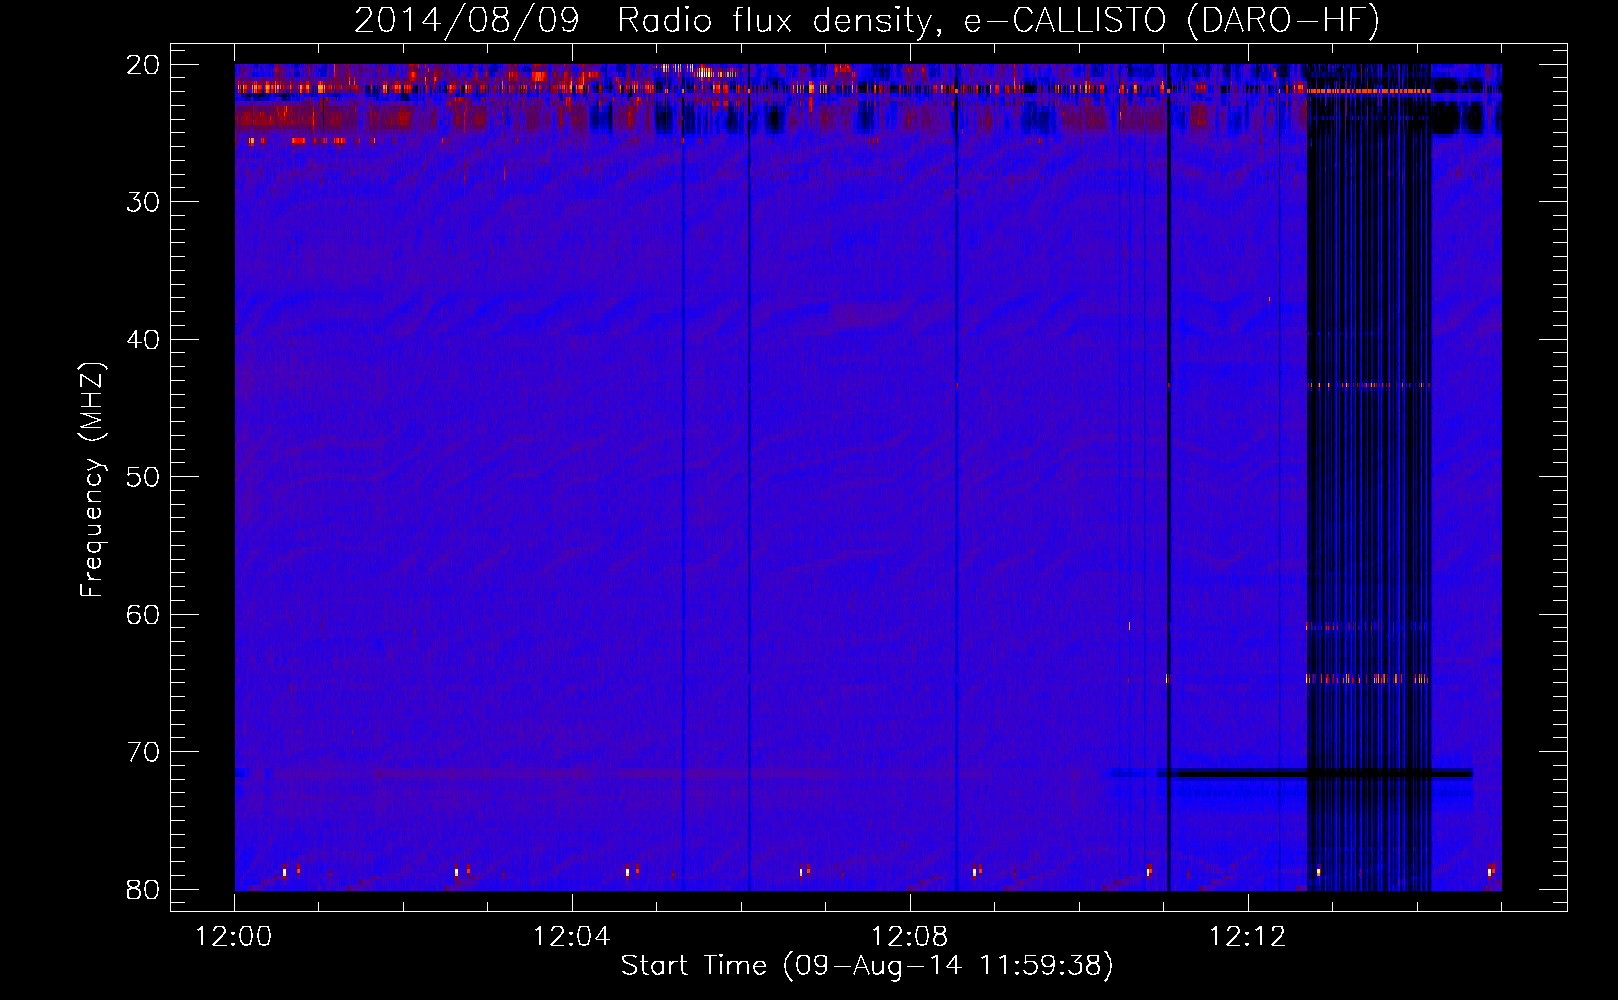Viewport: 1618px width, 1000px height.
Task: Click the '12:08' time tick label
Action: tap(909, 937)
